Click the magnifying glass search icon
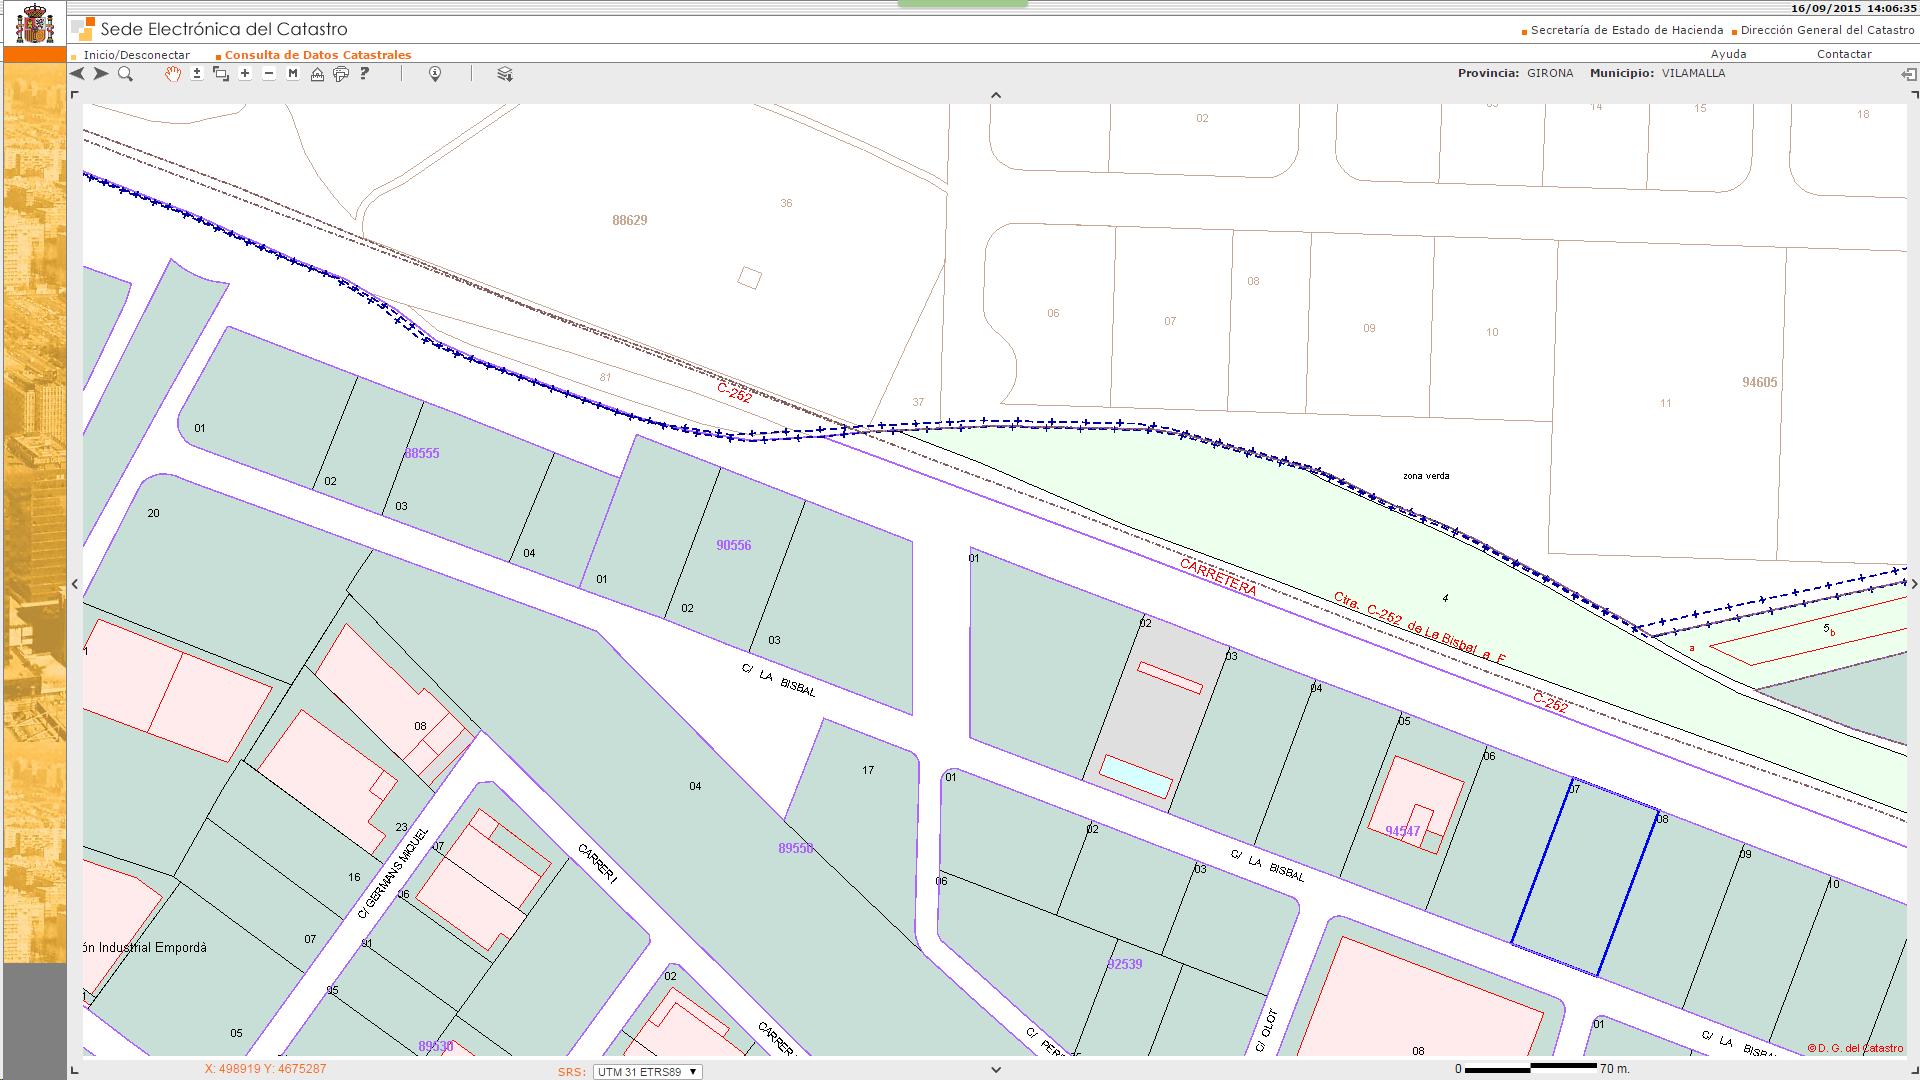Image resolution: width=1920 pixels, height=1080 pixels. (x=125, y=74)
